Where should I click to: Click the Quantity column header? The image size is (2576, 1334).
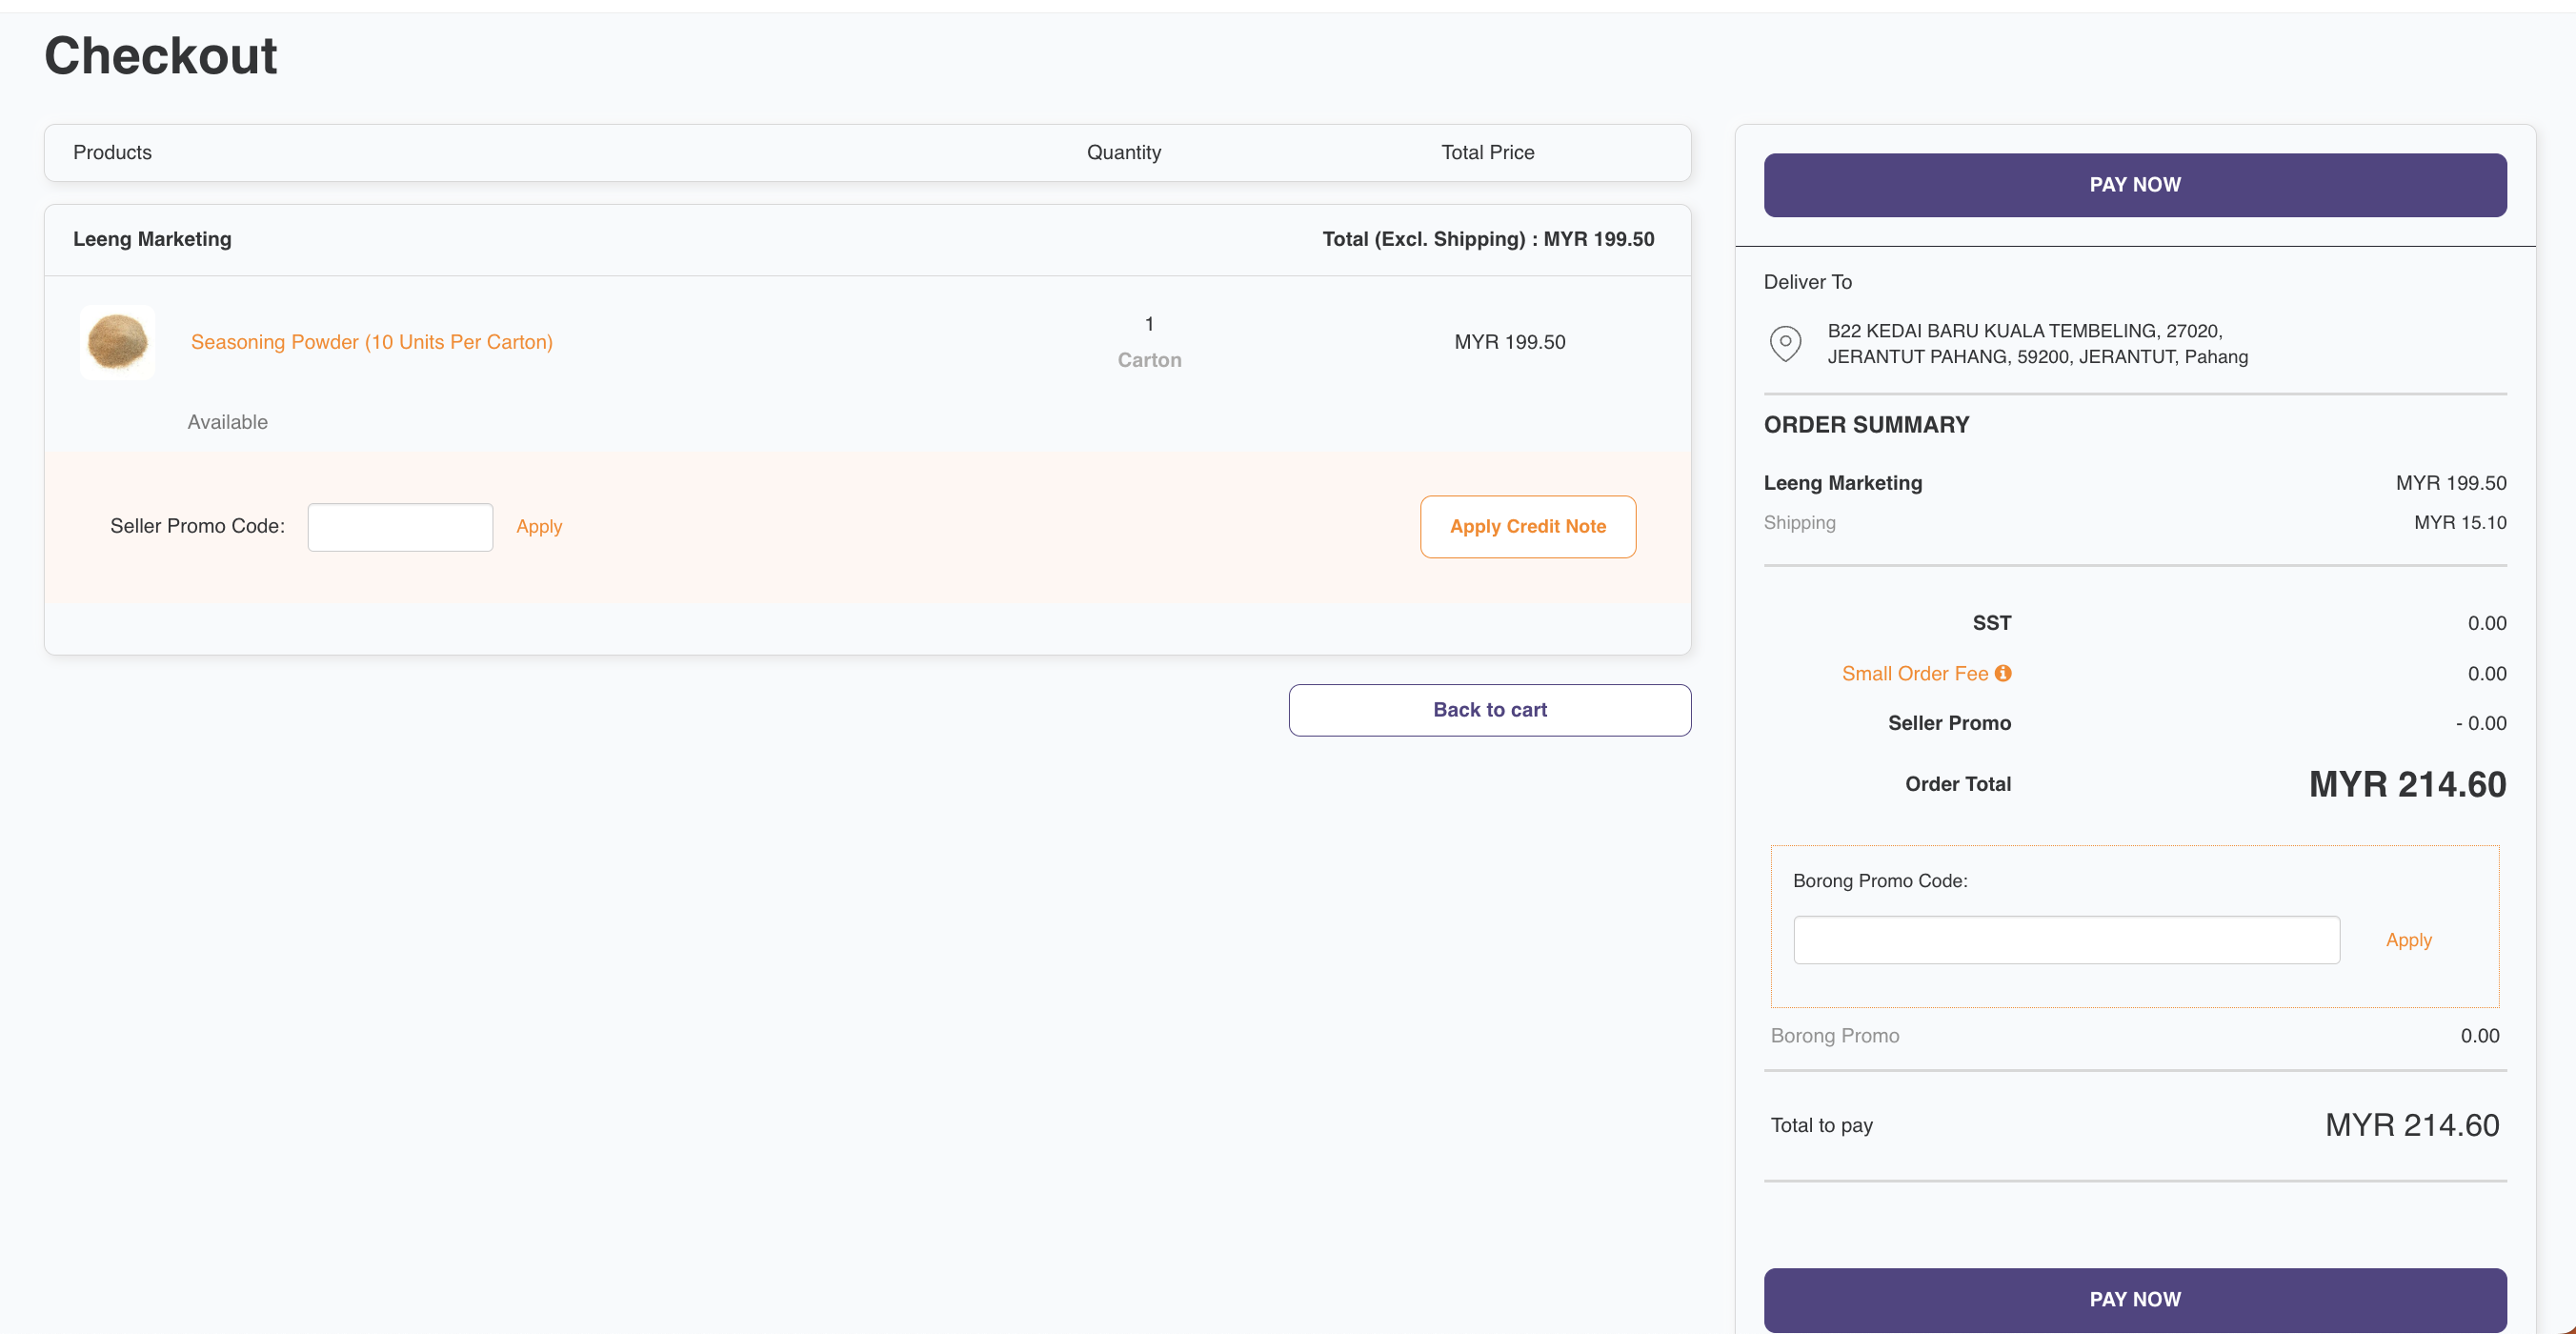point(1123,153)
